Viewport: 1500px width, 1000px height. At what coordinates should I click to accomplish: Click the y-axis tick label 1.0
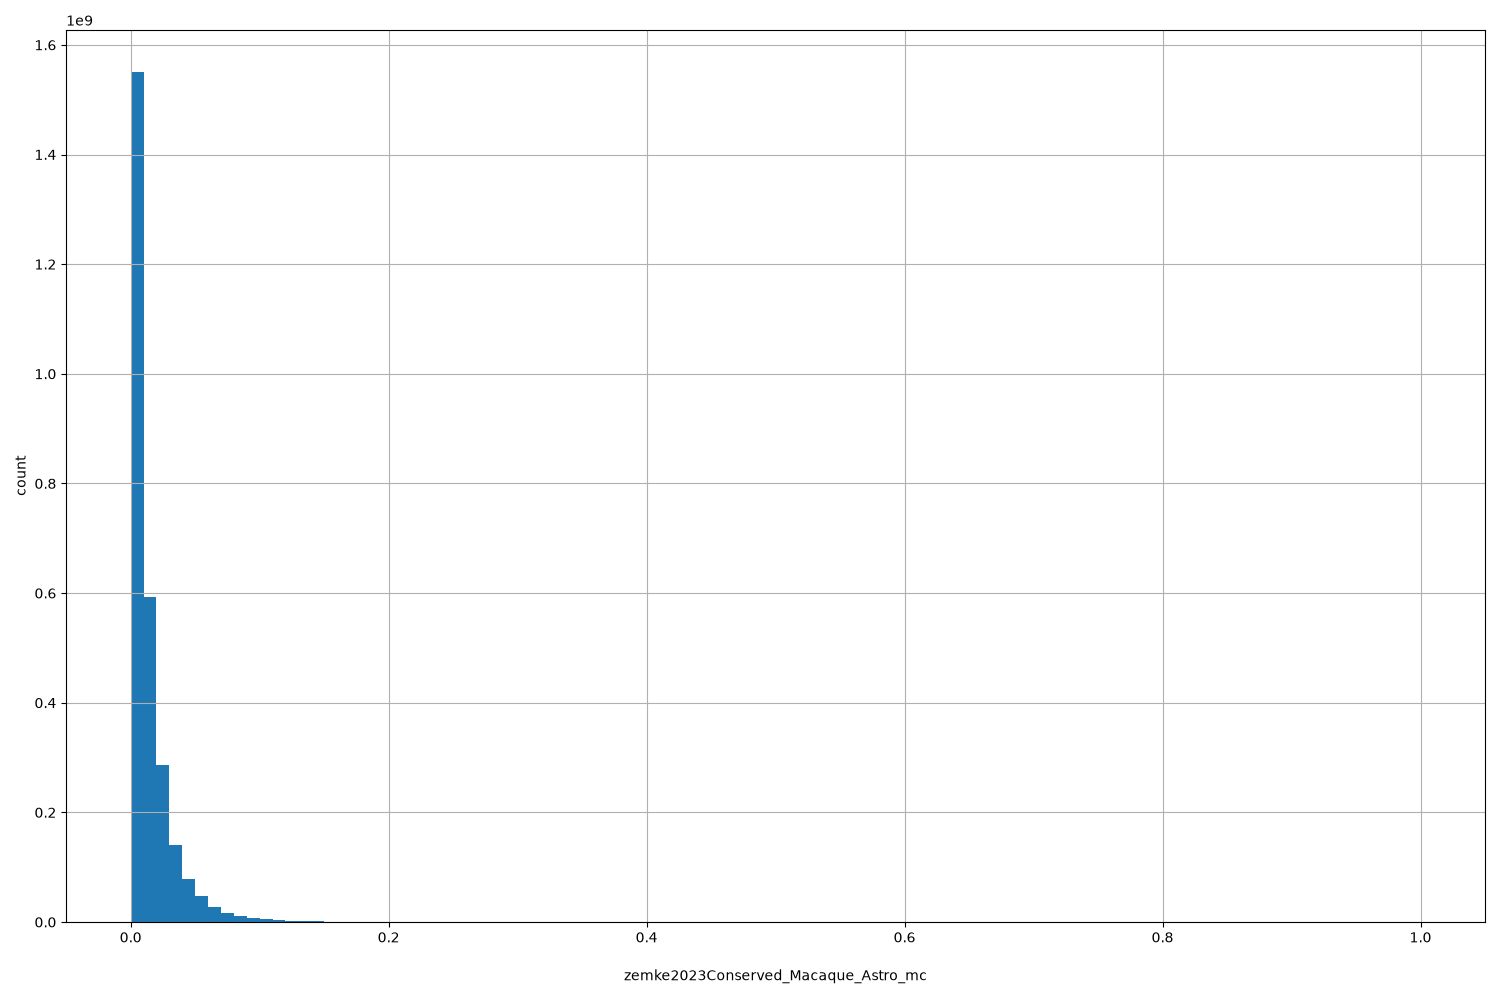(46, 374)
